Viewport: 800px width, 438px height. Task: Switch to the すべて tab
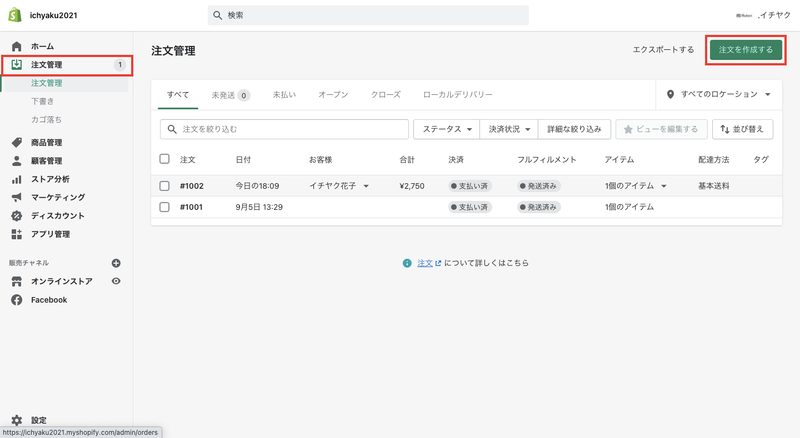(x=178, y=94)
